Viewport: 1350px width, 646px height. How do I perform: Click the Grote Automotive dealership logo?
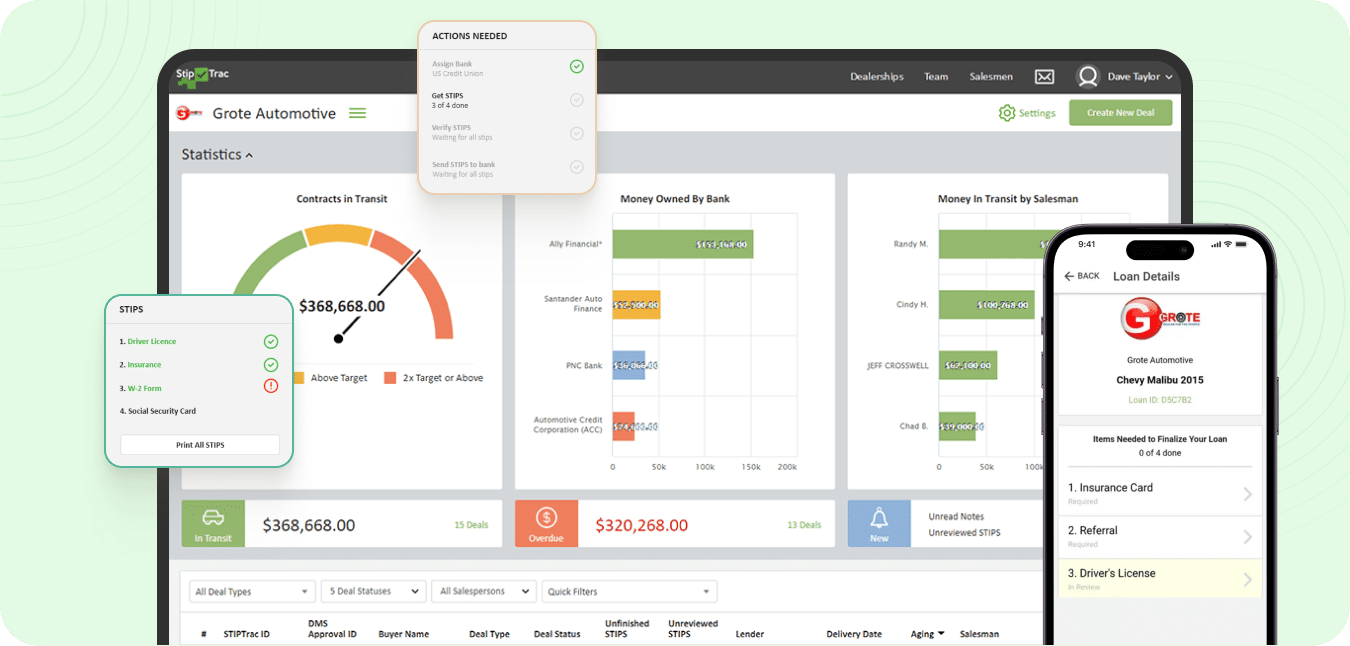[x=189, y=113]
